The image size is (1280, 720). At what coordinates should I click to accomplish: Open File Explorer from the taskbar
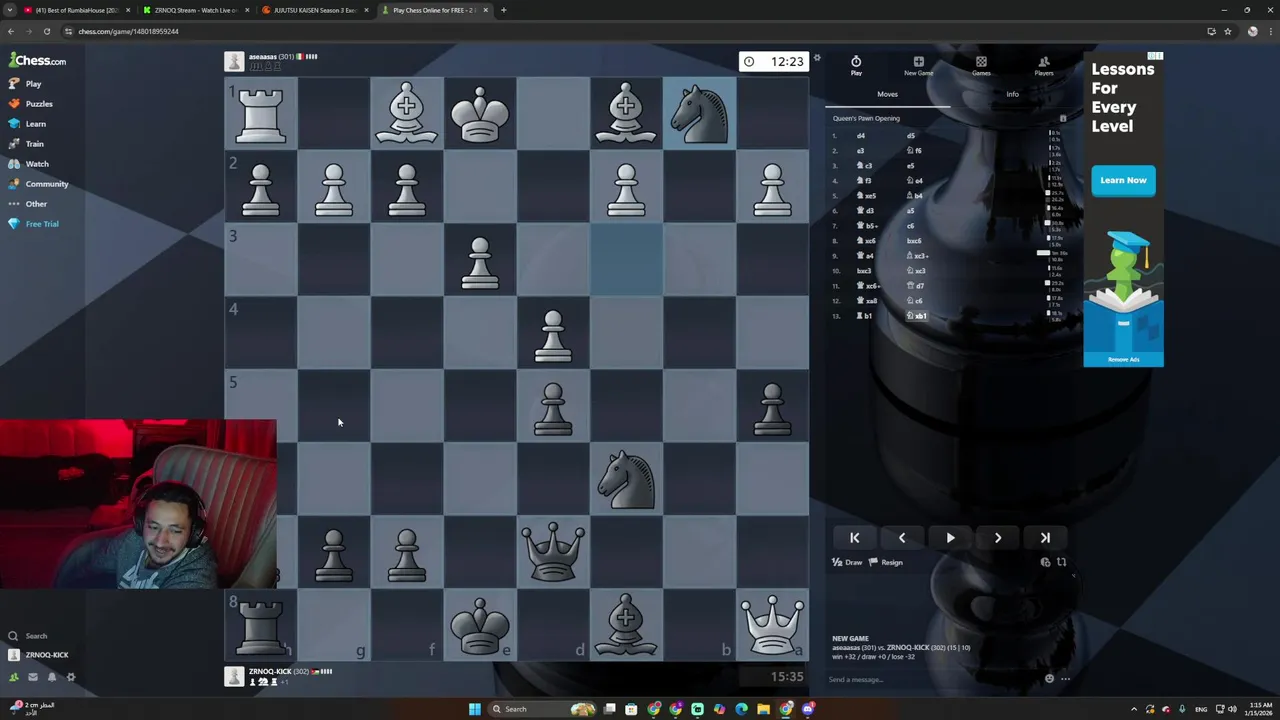coord(763,709)
